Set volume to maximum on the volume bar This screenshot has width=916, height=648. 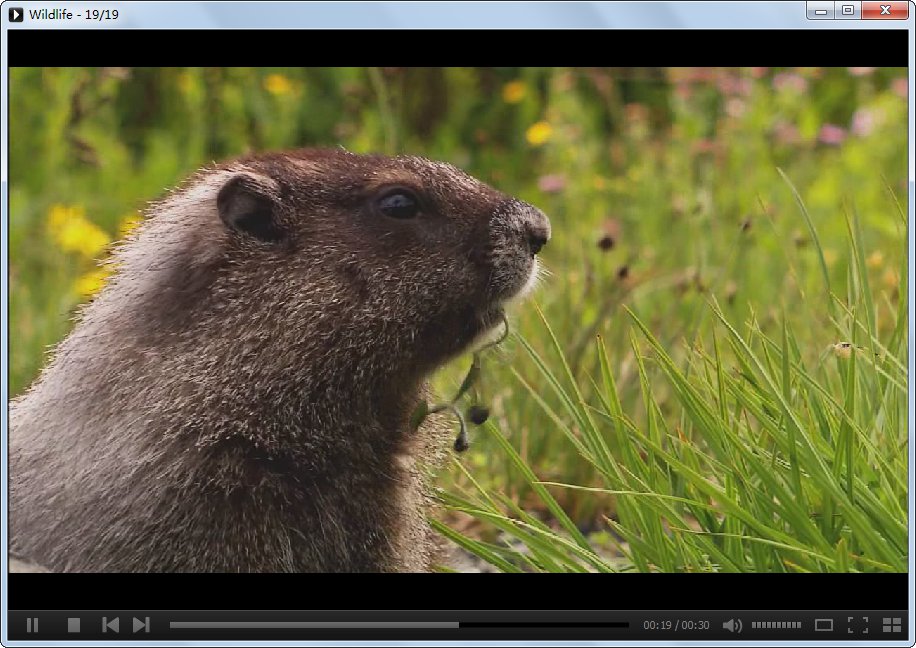click(798, 625)
